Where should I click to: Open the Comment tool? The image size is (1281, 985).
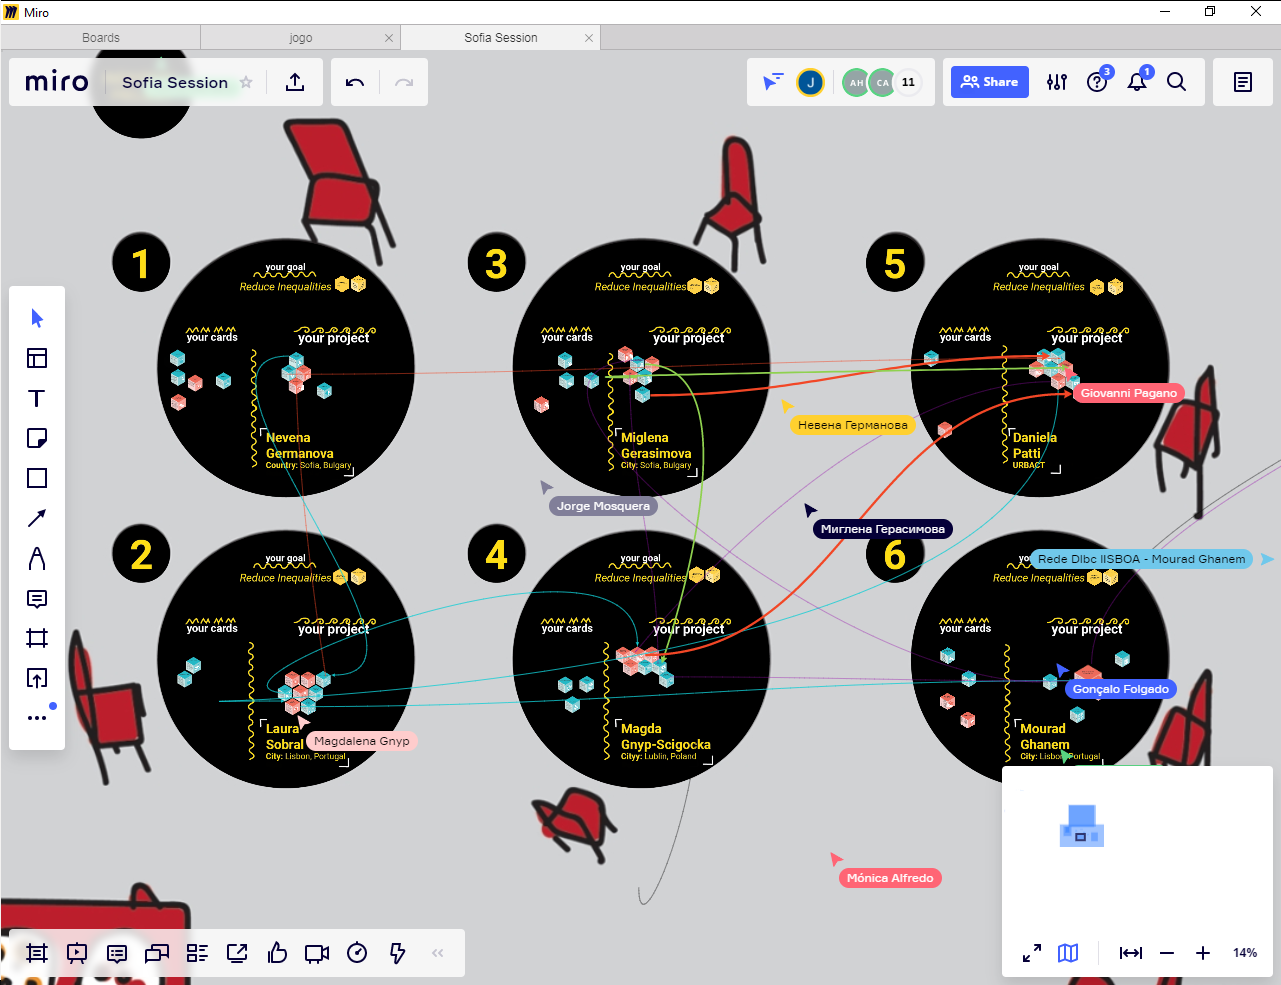(x=37, y=599)
